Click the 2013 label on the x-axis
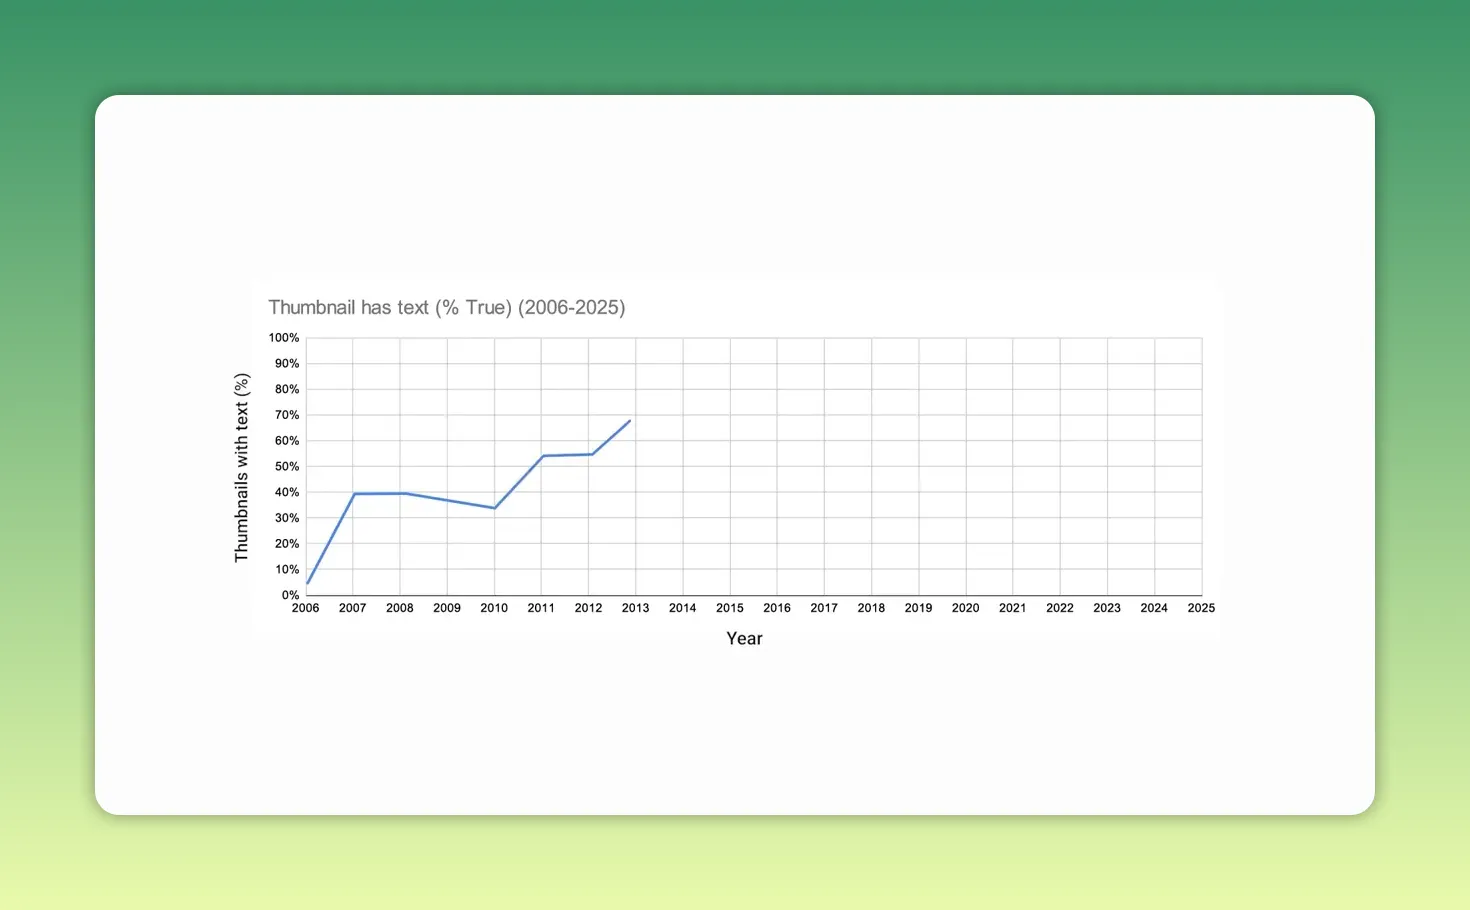 coord(635,607)
